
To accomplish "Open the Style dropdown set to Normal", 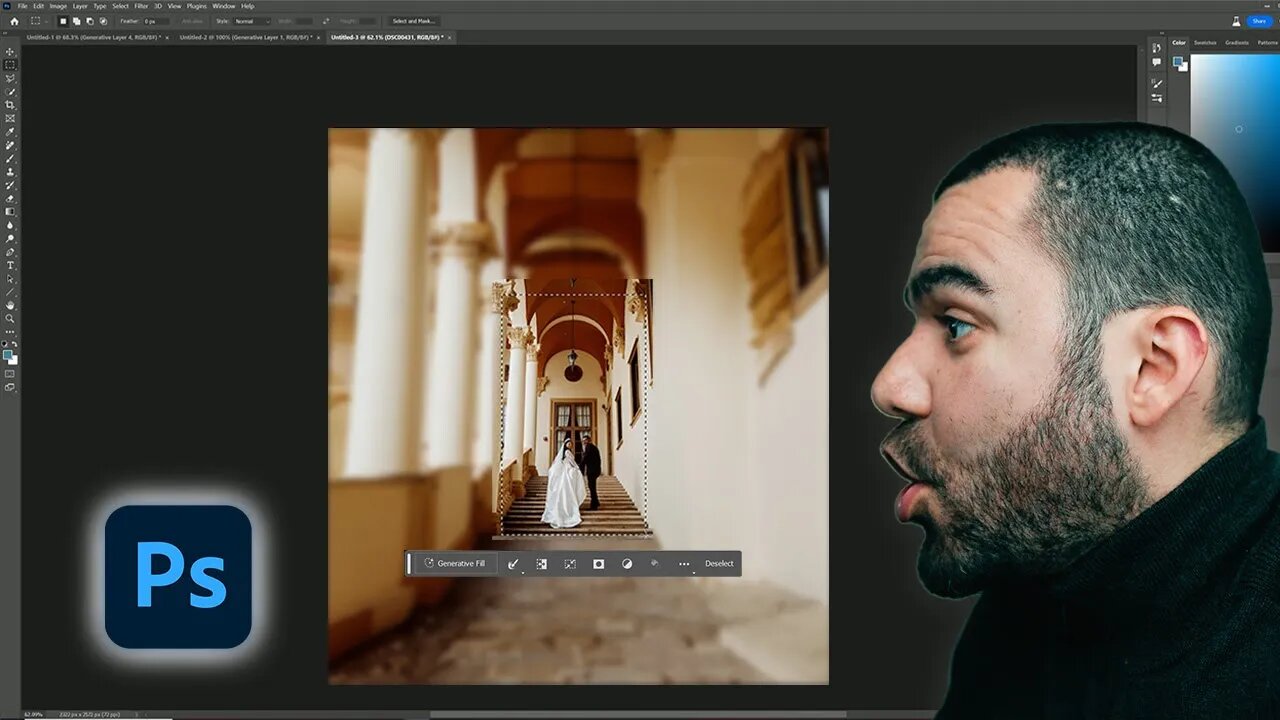I will (x=252, y=21).
